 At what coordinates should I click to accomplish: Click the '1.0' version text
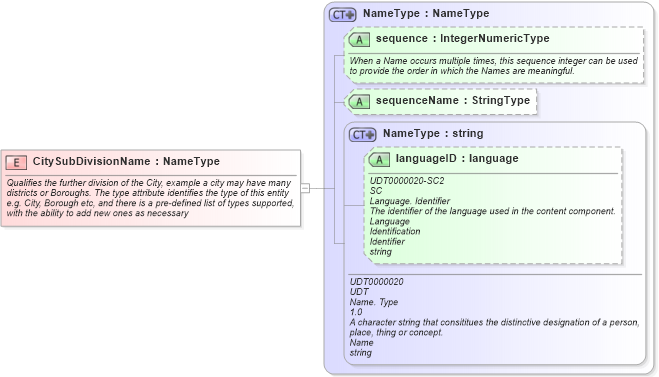tap(356, 312)
